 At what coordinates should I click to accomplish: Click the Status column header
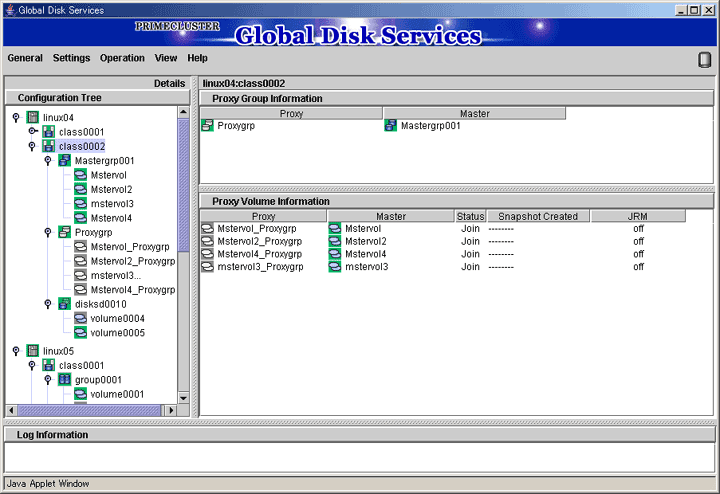pyautogui.click(x=471, y=216)
